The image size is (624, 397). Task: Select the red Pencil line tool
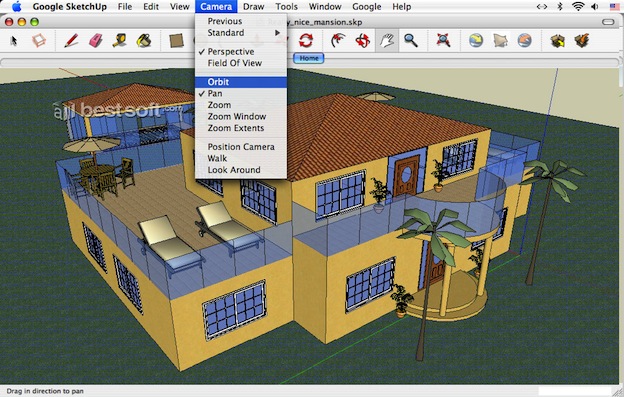(71, 41)
